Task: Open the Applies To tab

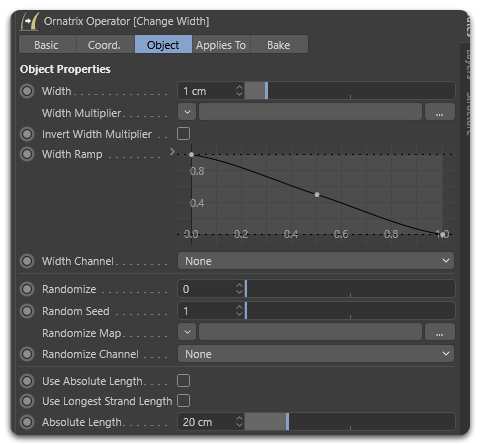Action: coord(221,45)
